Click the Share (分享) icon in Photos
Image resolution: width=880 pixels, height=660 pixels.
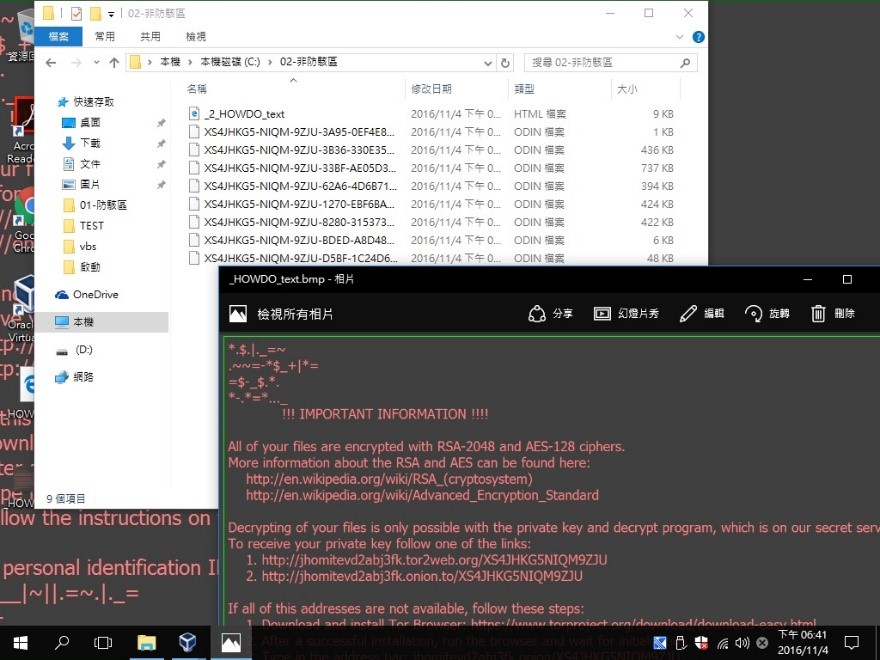coord(538,314)
